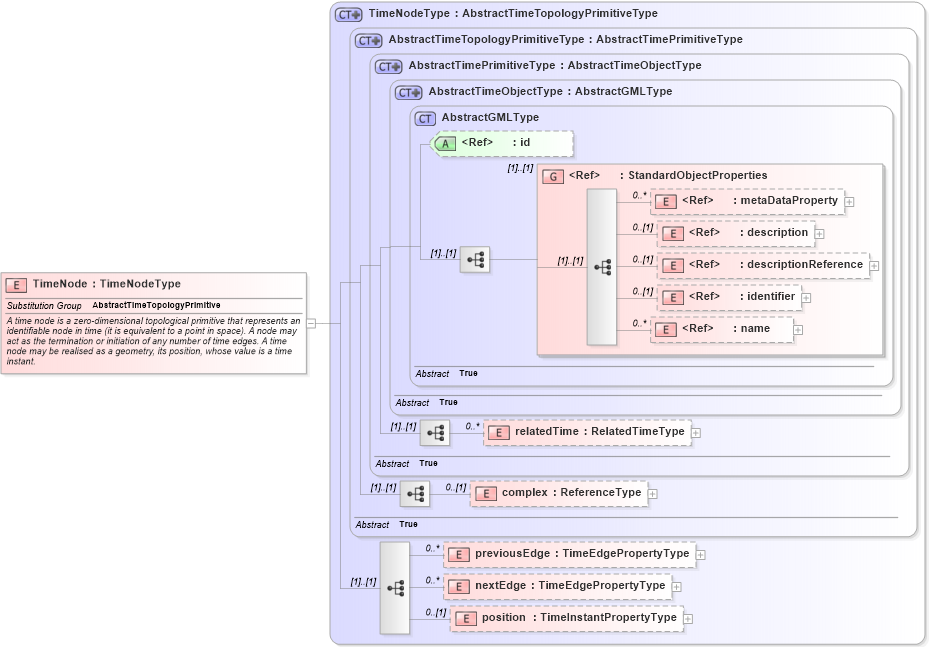930x647 pixels.
Task: Click the CT icon of AbstractGMLType
Action: 425,119
